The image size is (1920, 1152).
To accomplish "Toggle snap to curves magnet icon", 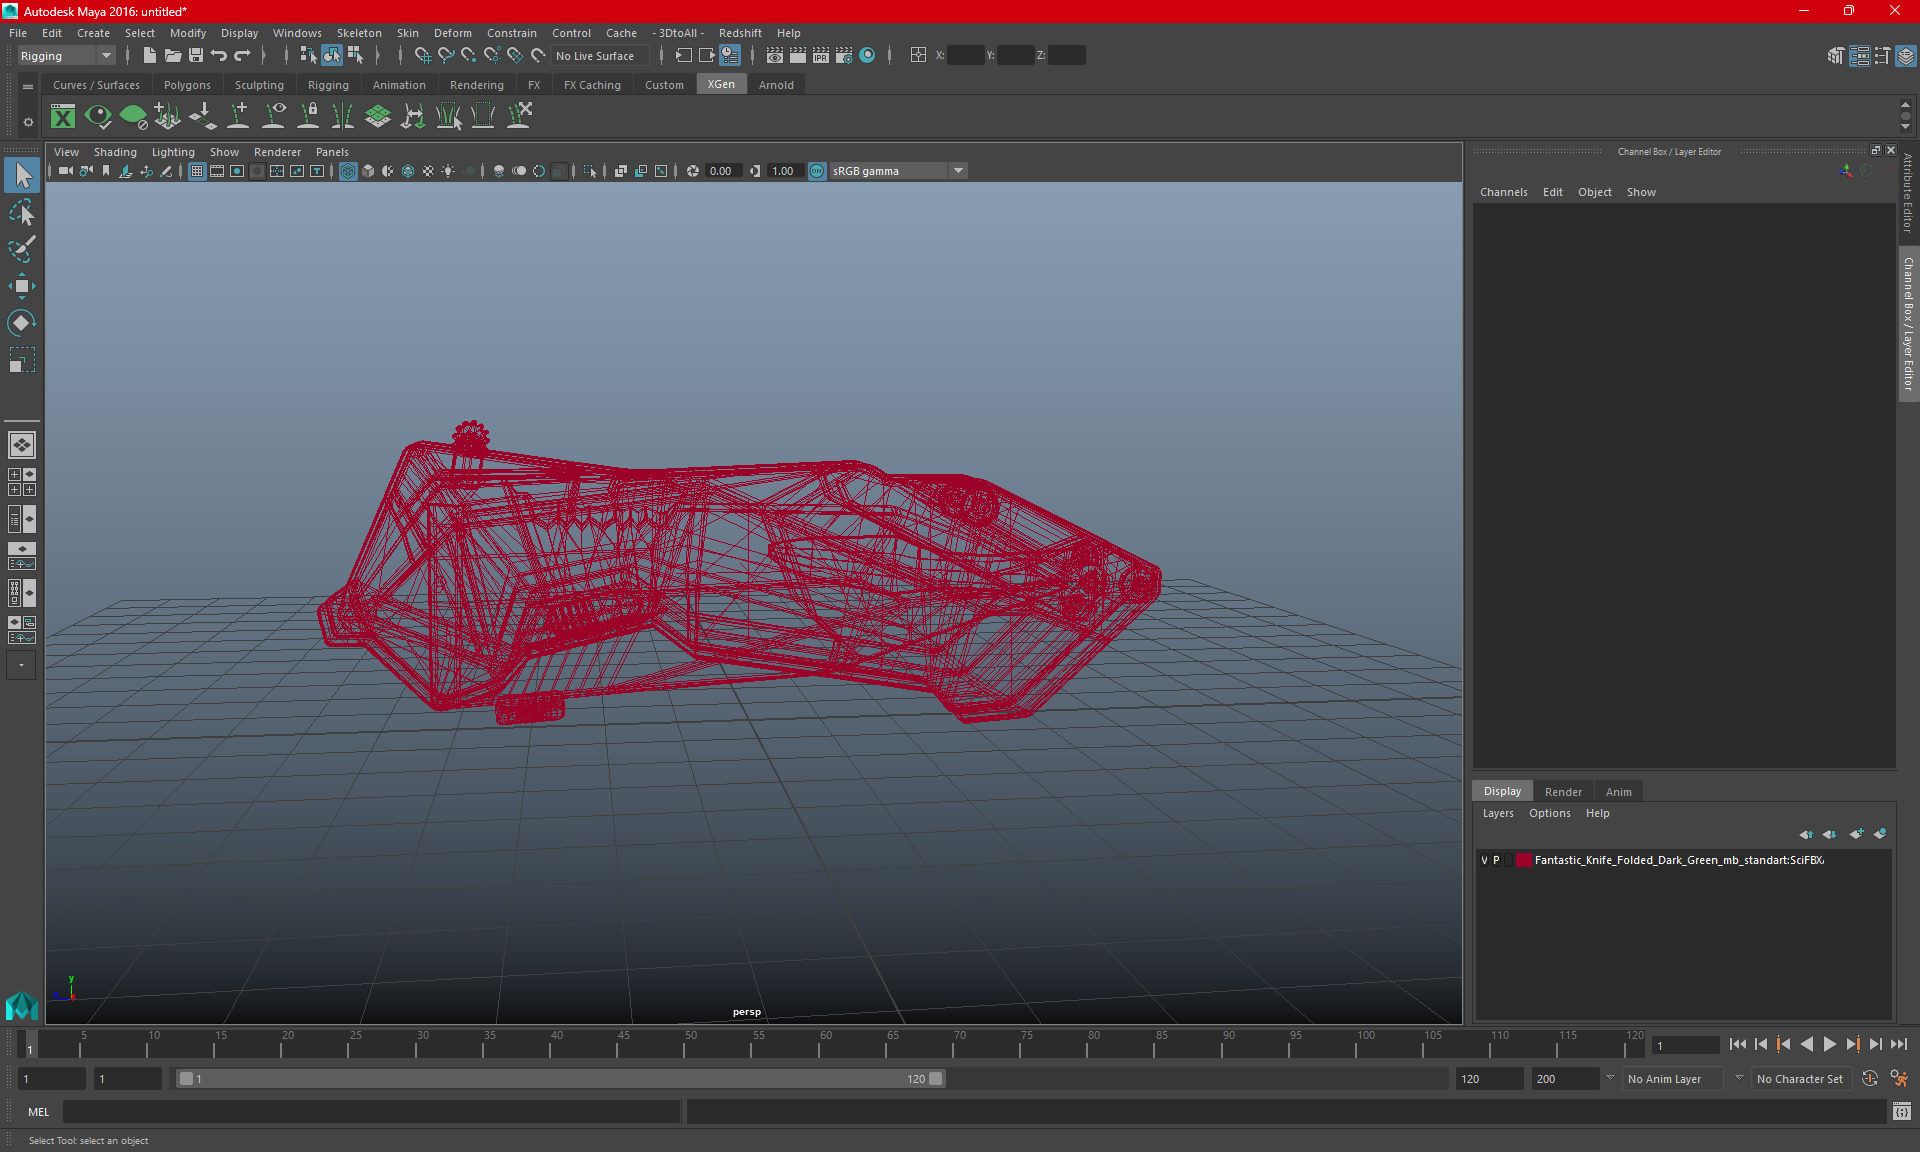I will click(446, 56).
